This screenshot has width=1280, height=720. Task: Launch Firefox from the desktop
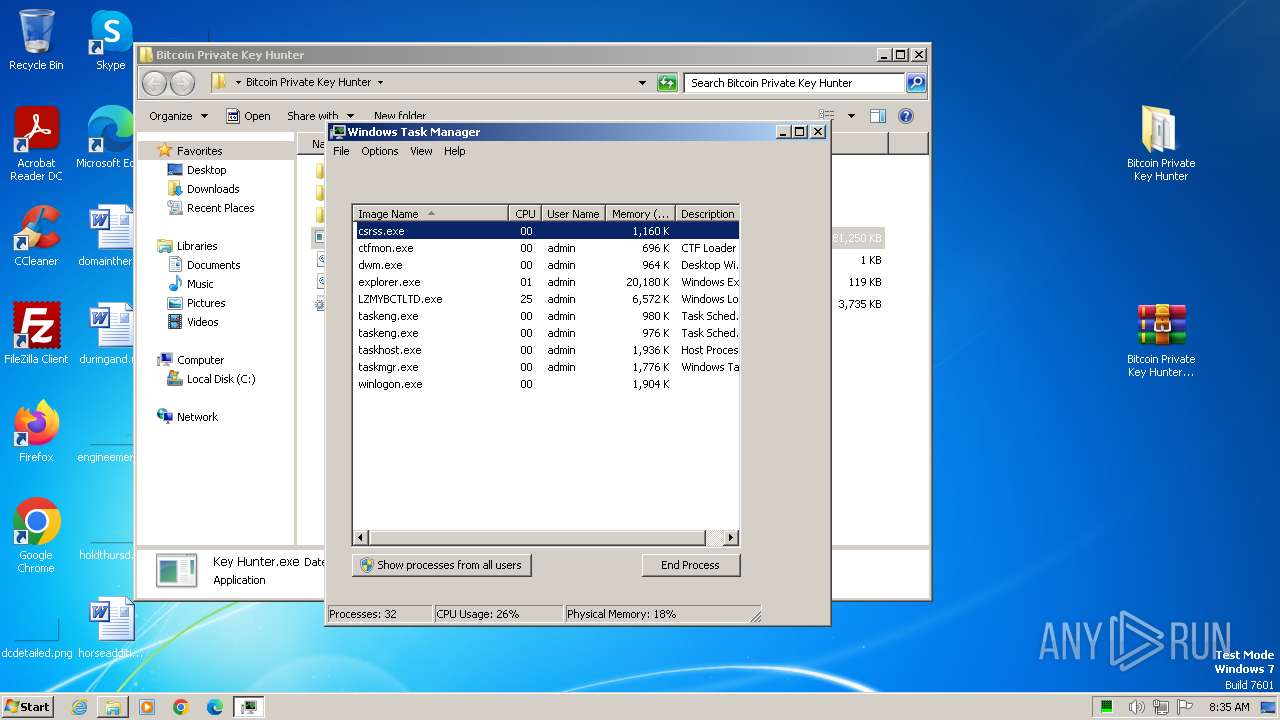(x=36, y=432)
